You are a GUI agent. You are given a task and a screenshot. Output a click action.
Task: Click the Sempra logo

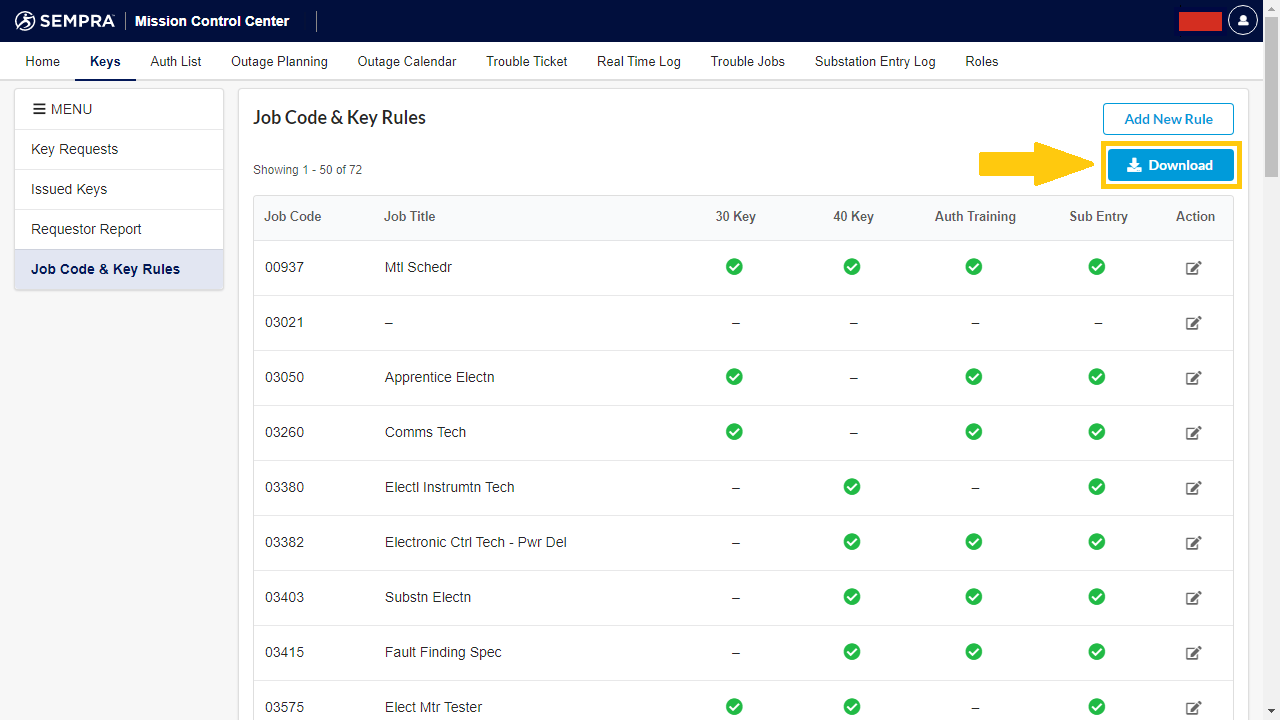(65, 21)
